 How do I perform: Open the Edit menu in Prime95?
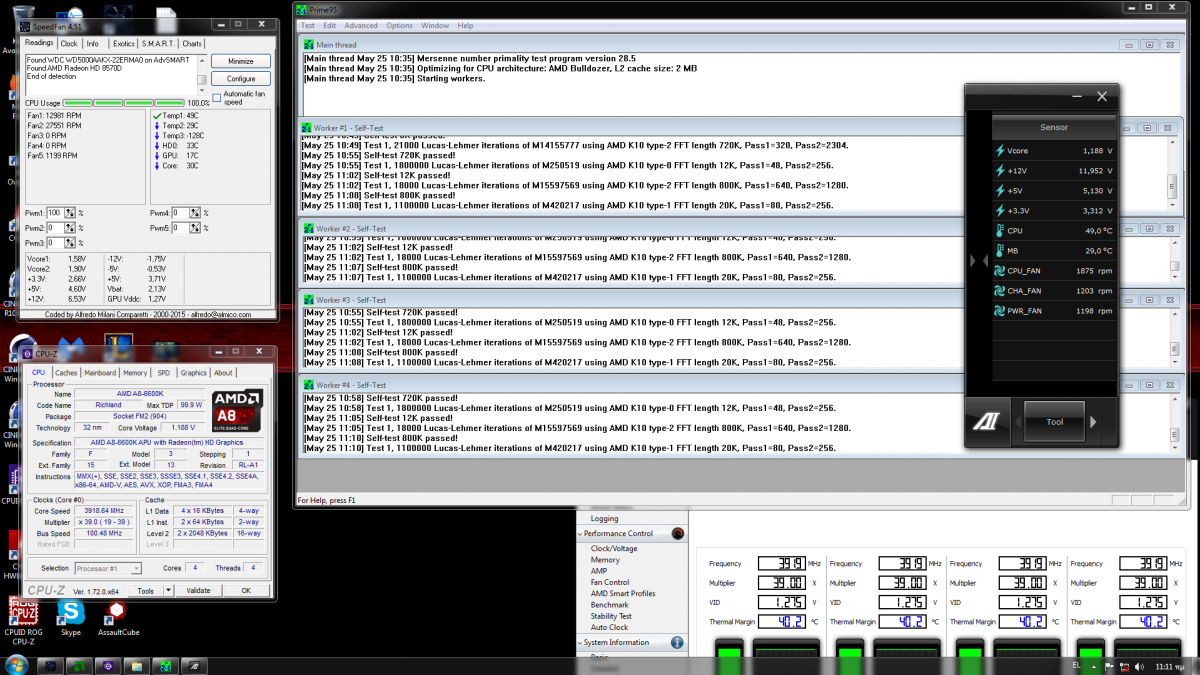pos(329,25)
